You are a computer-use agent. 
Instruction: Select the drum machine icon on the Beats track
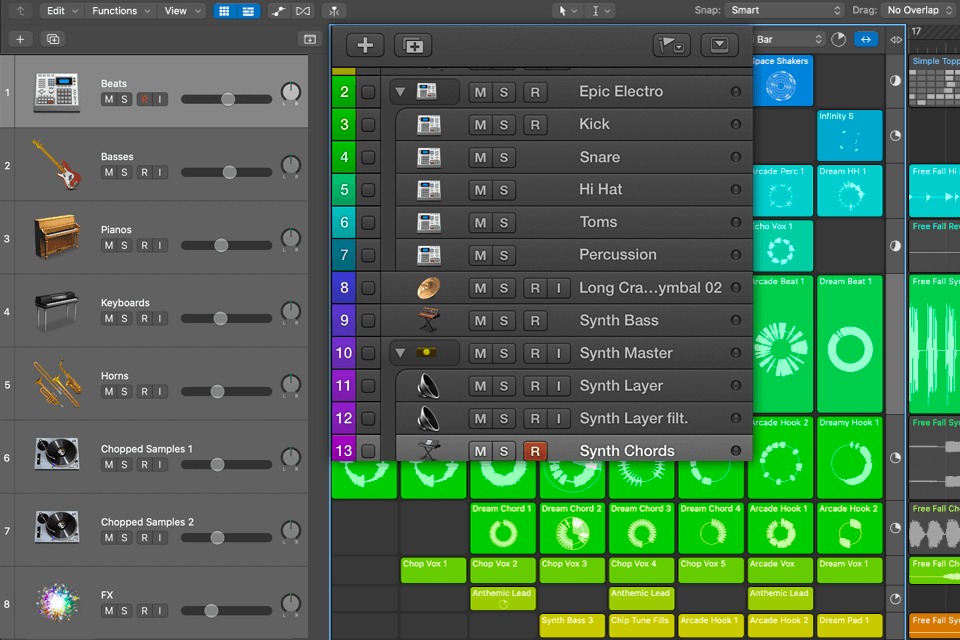coord(56,91)
